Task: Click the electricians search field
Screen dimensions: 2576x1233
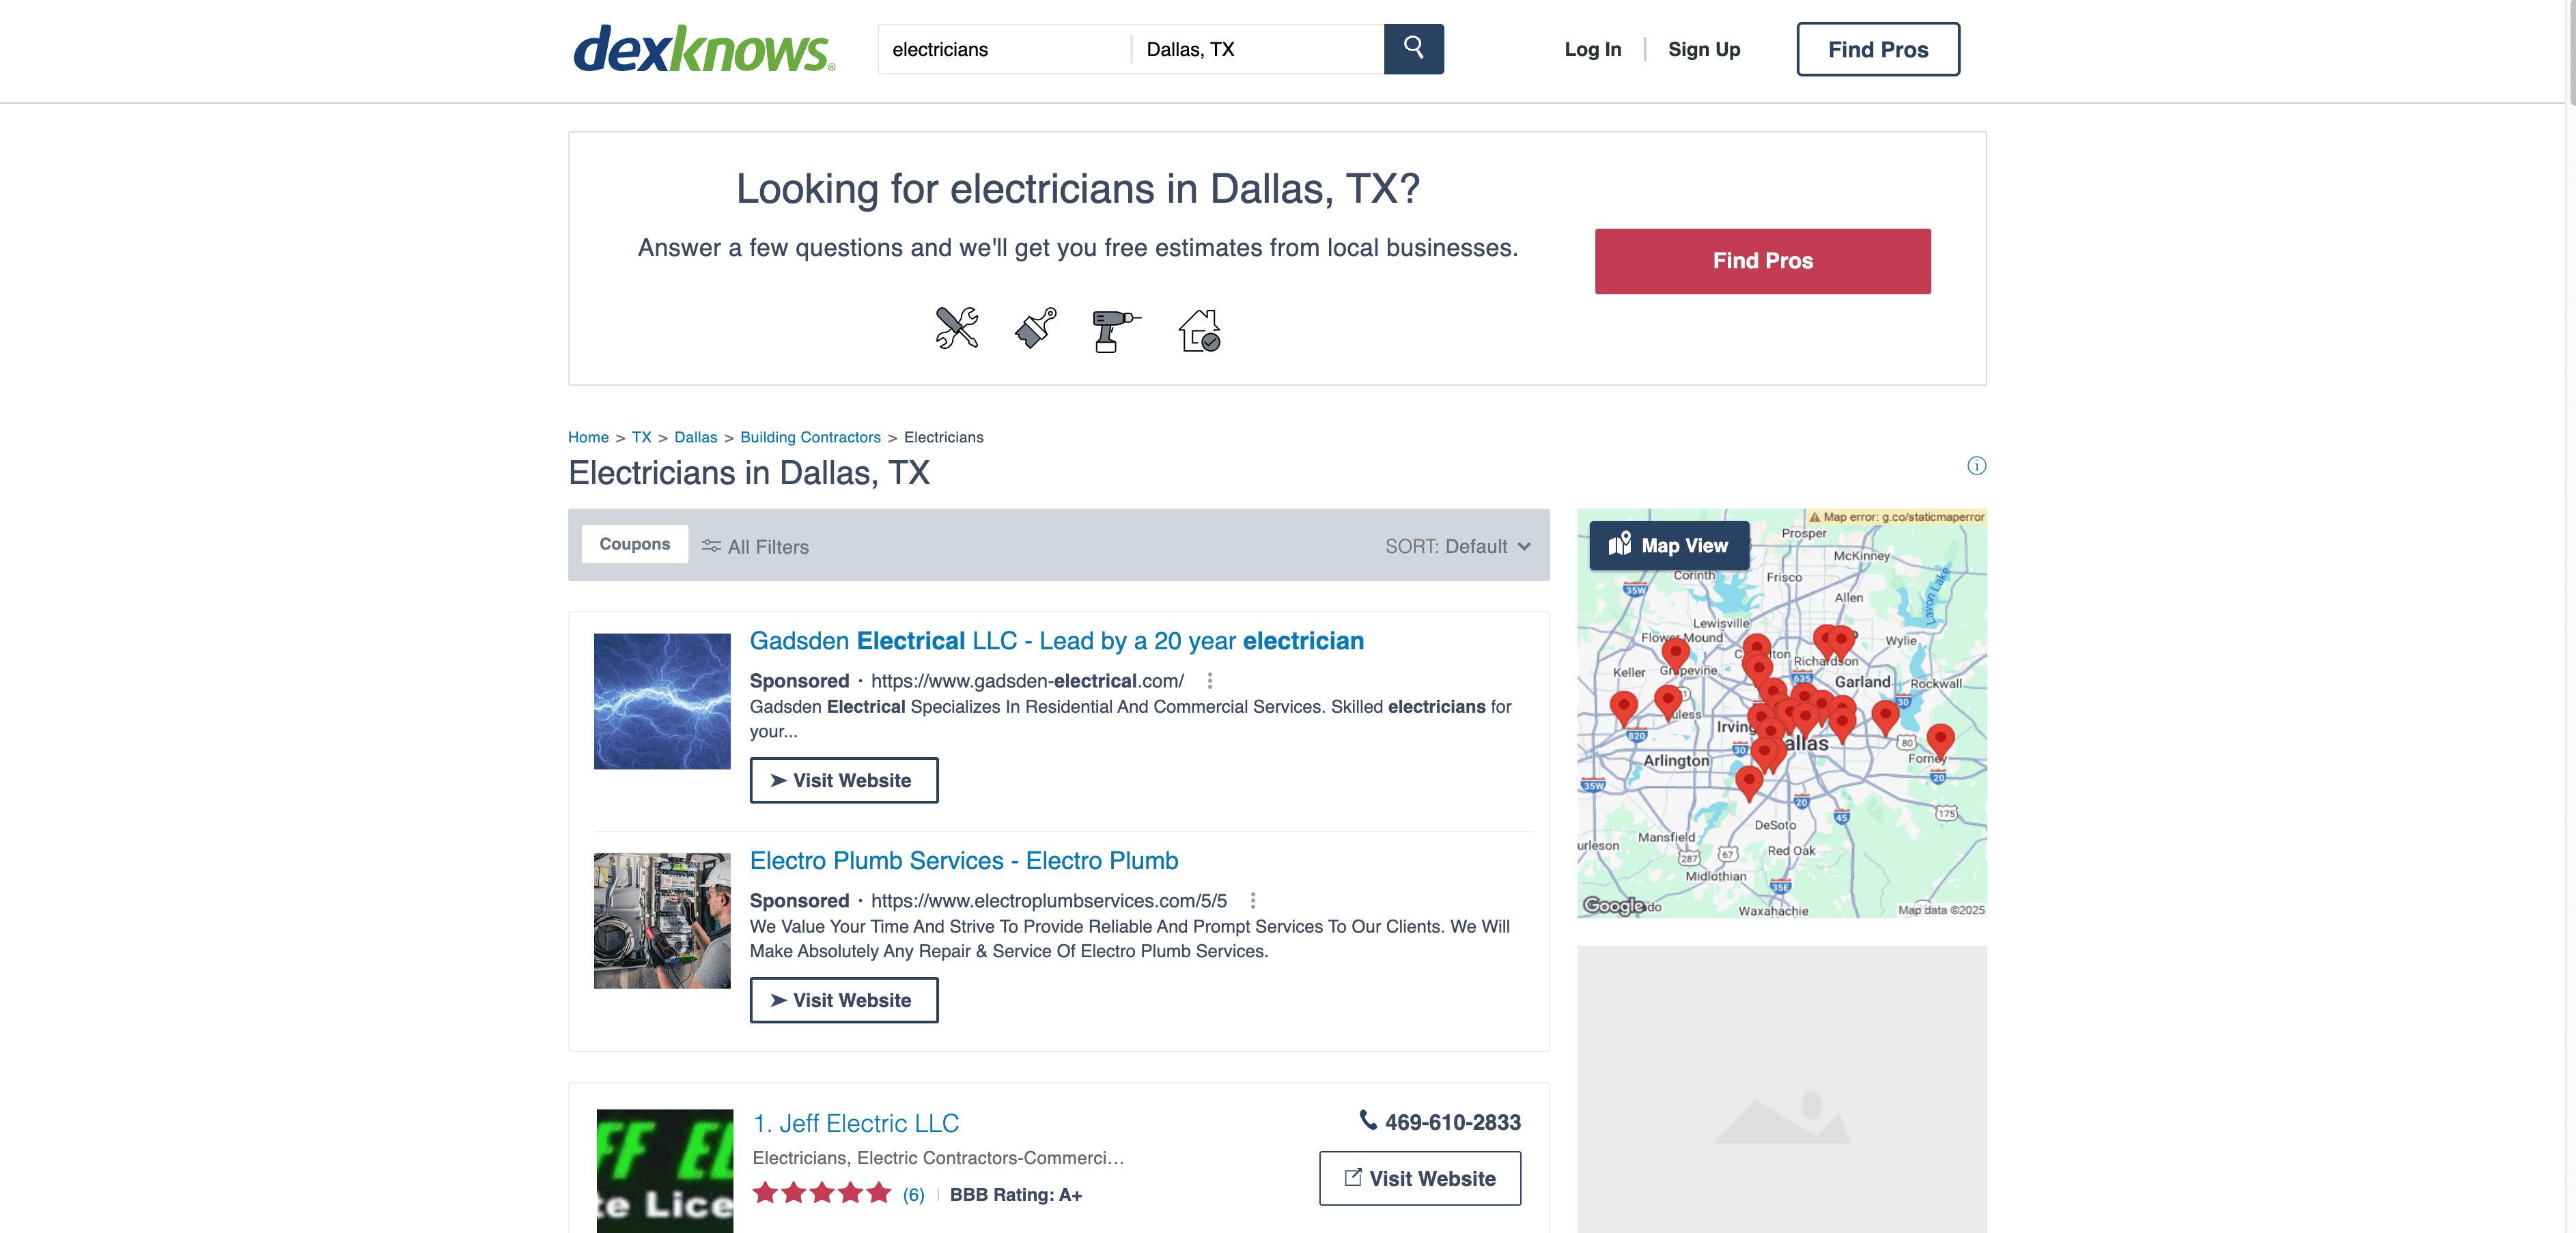Action: (1003, 50)
